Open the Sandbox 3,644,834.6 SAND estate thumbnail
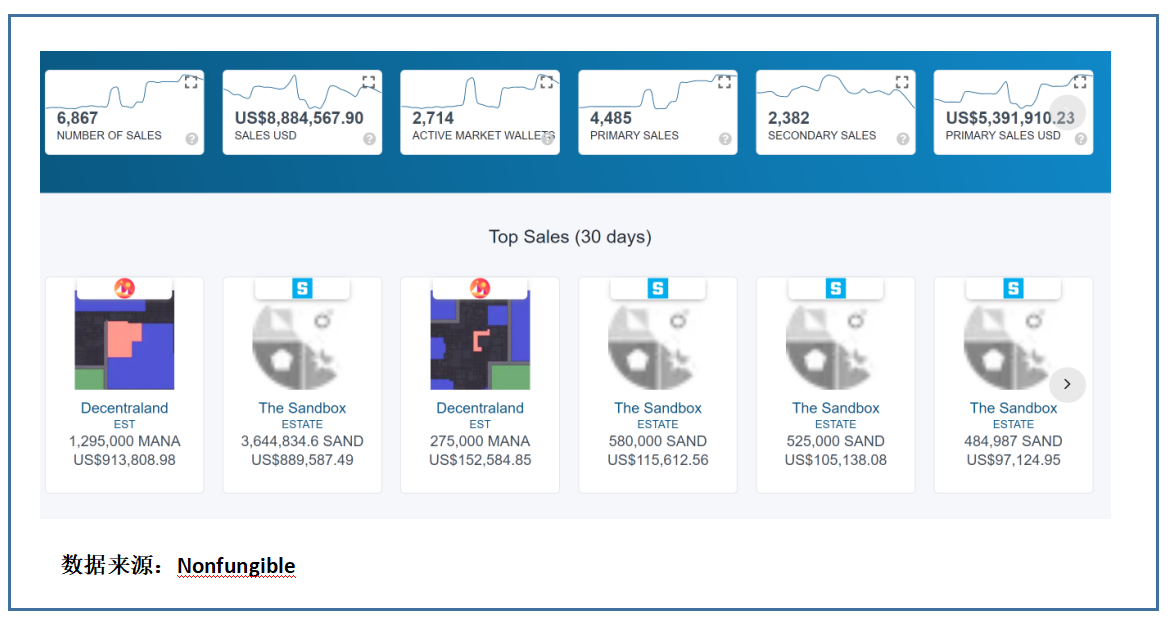The height and width of the screenshot is (624, 1174). coord(302,346)
